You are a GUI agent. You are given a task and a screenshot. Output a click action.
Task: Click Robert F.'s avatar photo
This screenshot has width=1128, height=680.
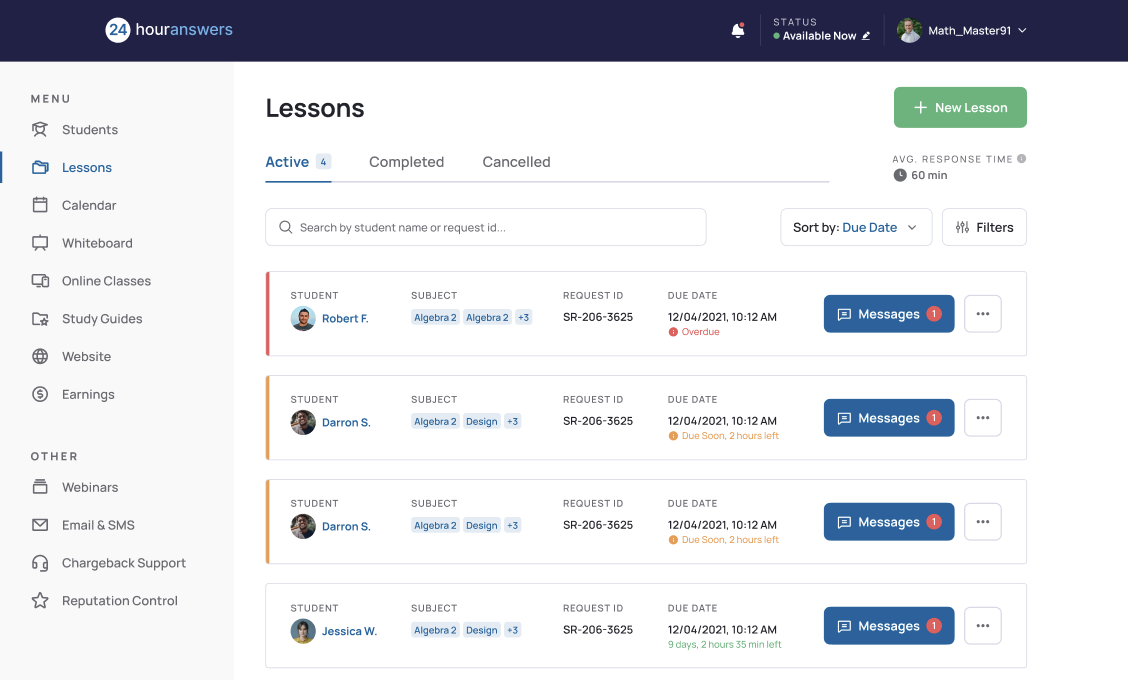click(303, 318)
